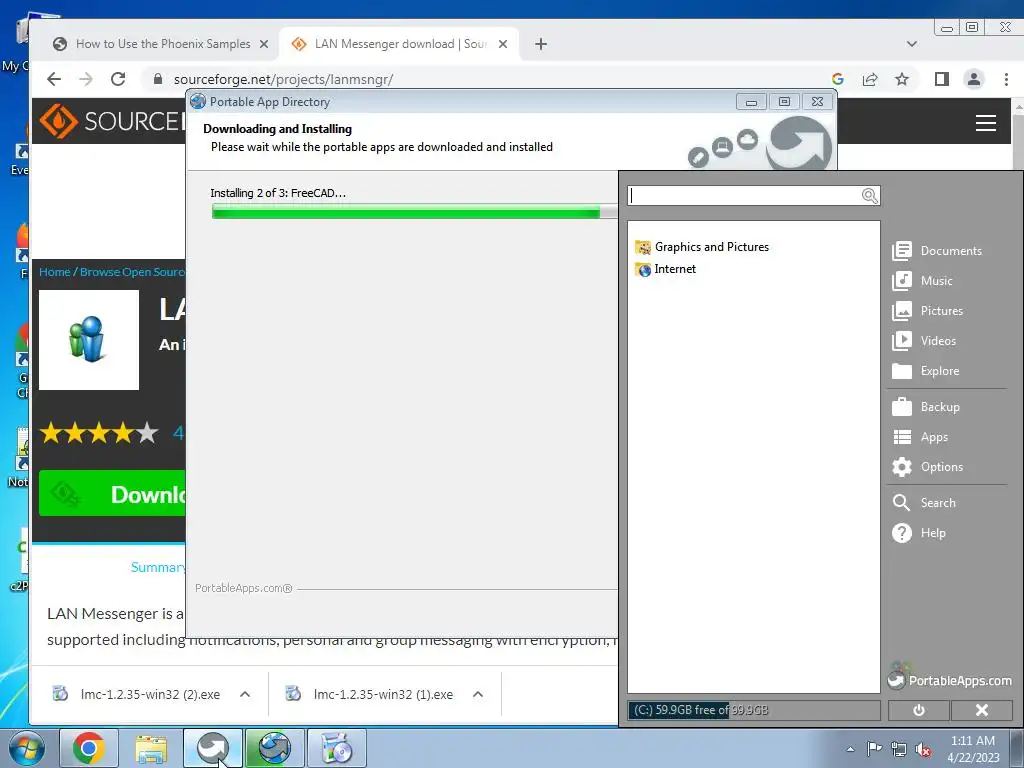Open Videos folder in PortableApps menu

pos(924,341)
